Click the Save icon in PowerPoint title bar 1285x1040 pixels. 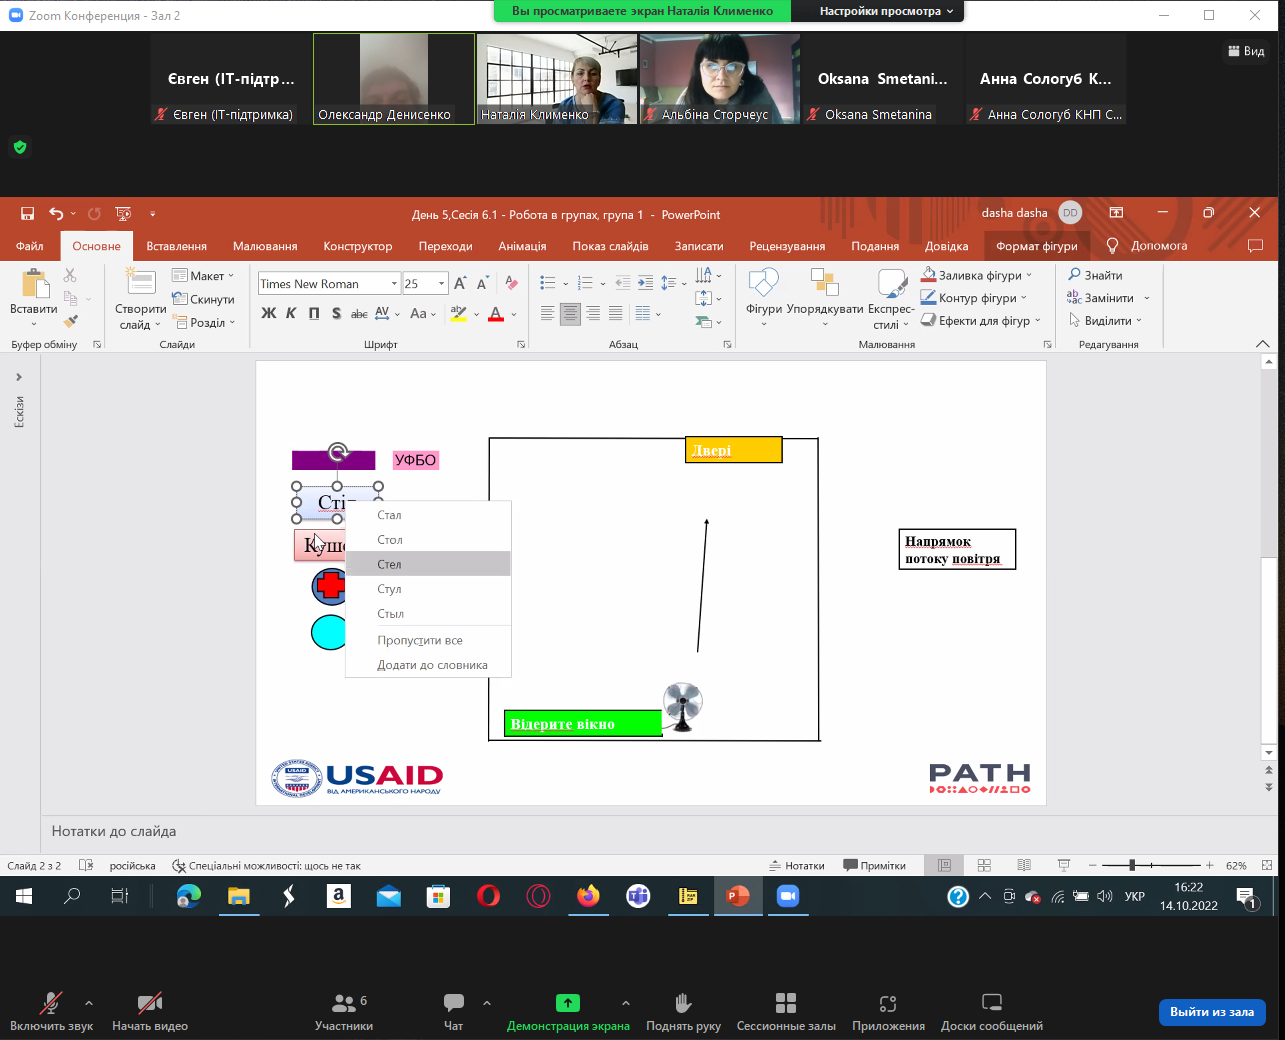coord(28,214)
